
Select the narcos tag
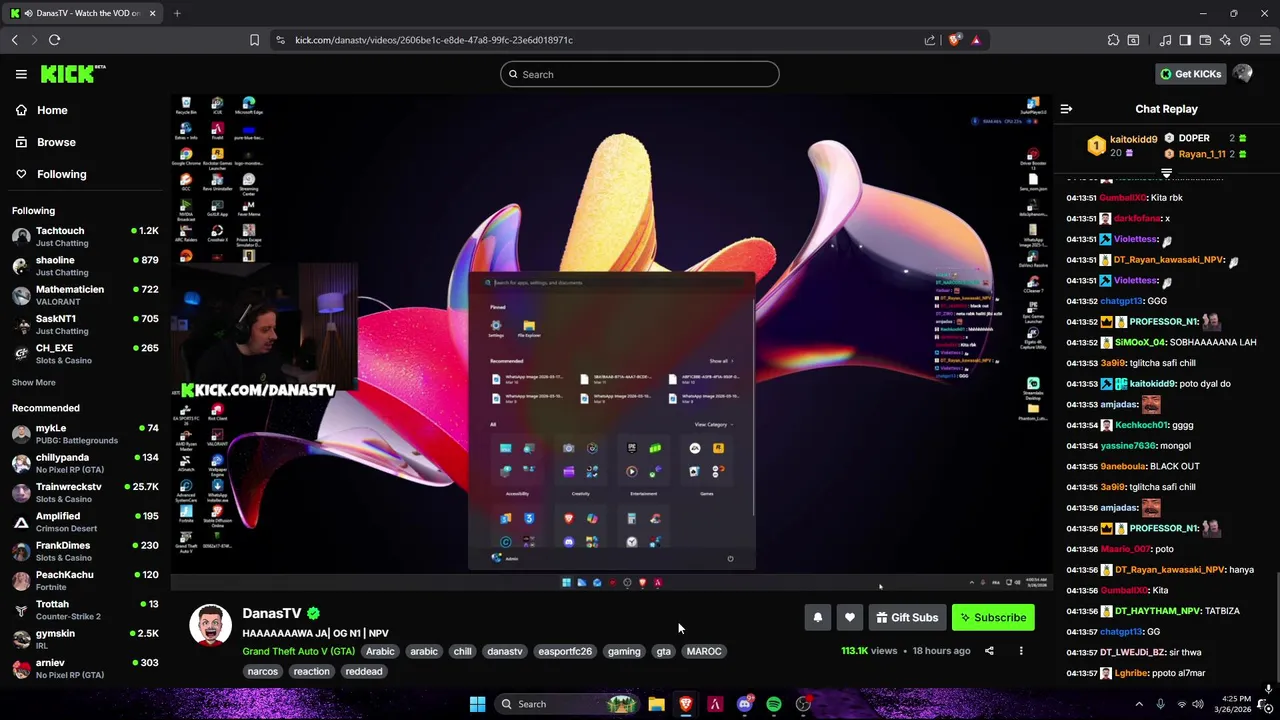tap(263, 671)
